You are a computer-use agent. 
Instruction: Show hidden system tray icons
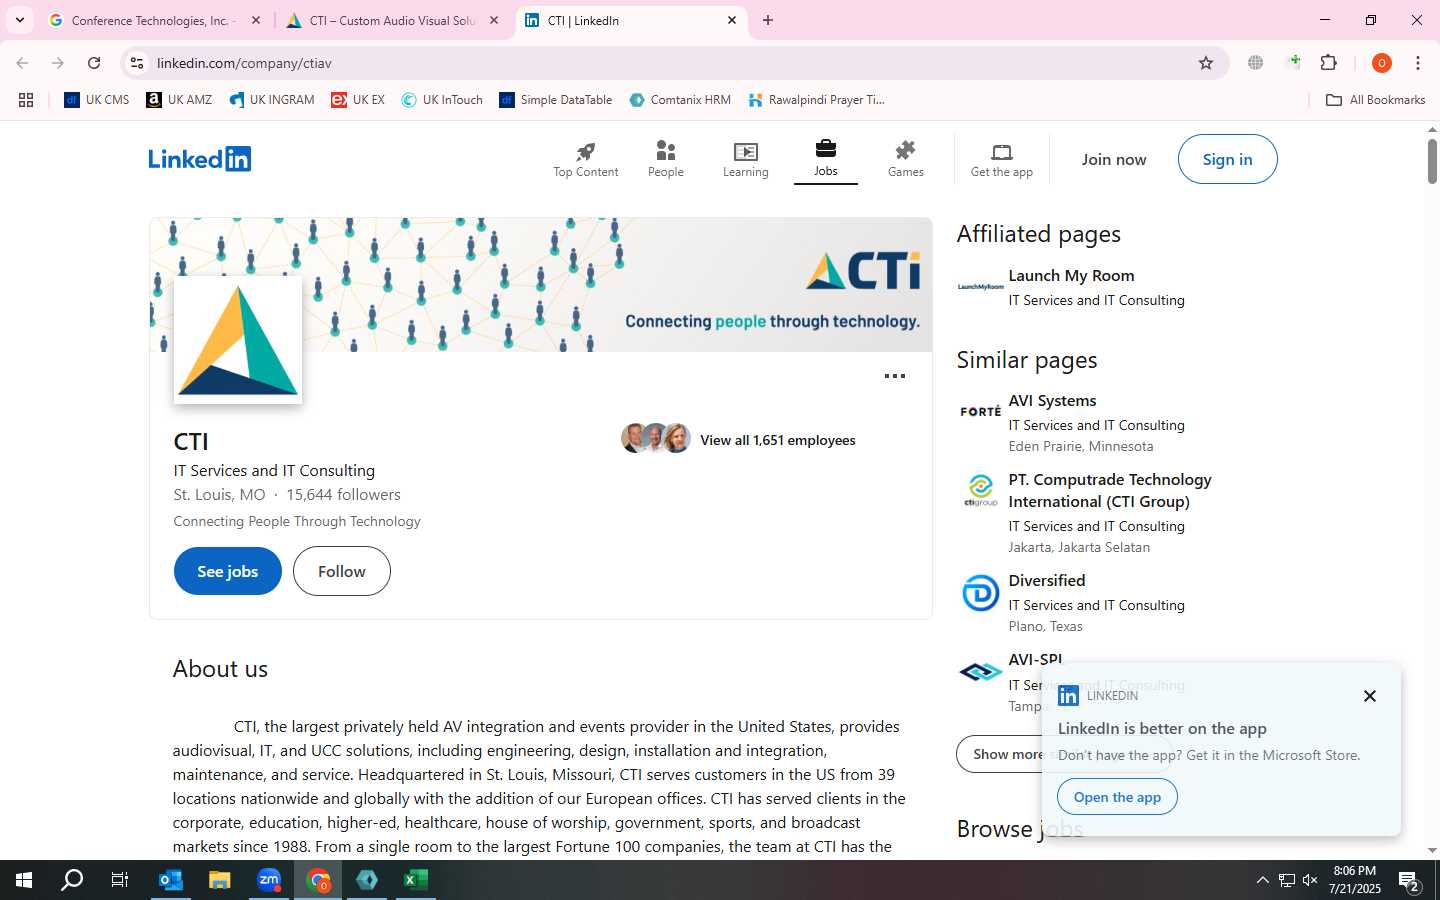coord(1262,880)
